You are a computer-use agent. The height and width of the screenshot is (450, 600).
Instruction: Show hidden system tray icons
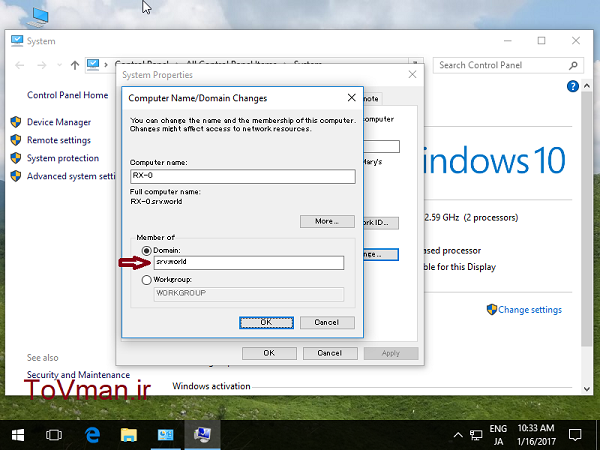(458, 435)
